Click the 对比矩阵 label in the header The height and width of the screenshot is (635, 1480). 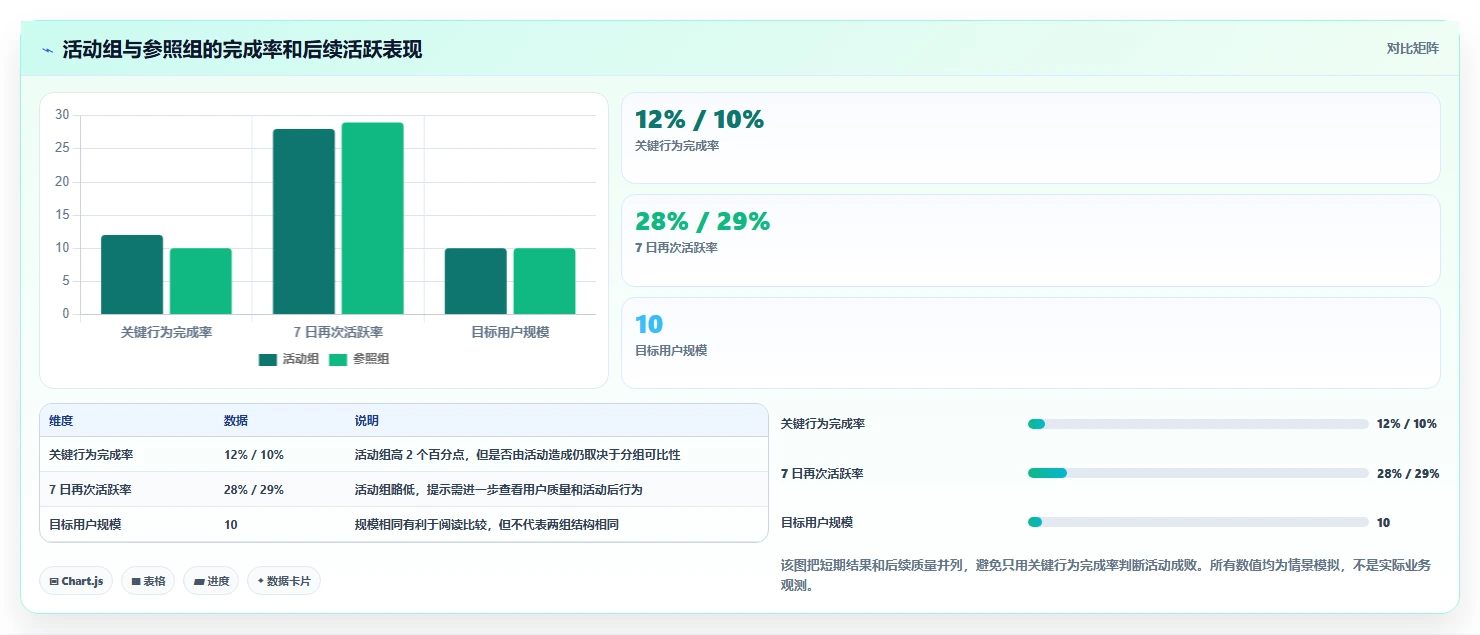tap(1412, 48)
